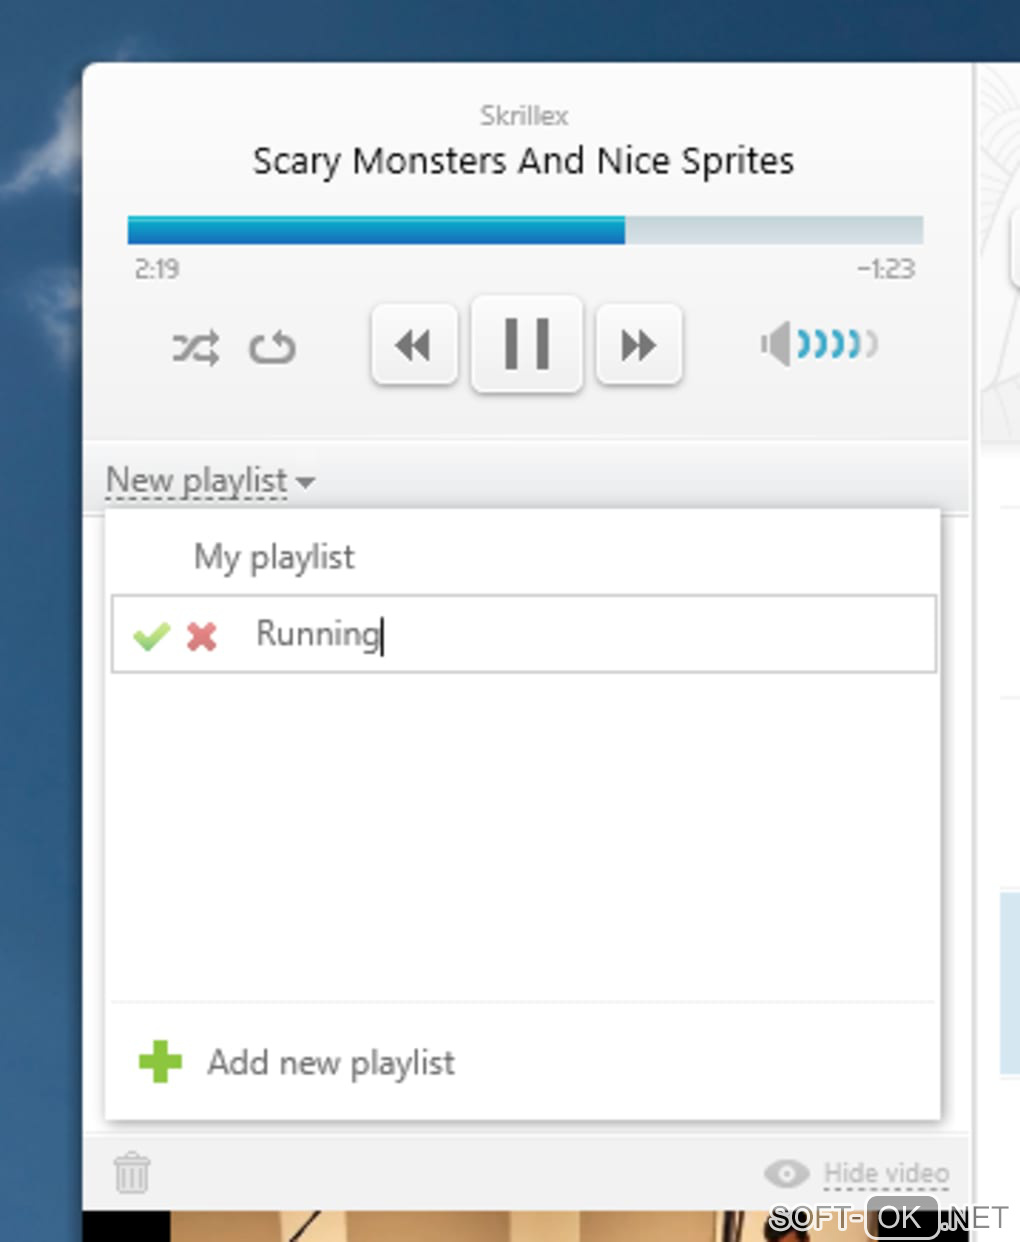This screenshot has width=1020, height=1242.
Task: Mute audio with the speaker icon
Action: 775,345
